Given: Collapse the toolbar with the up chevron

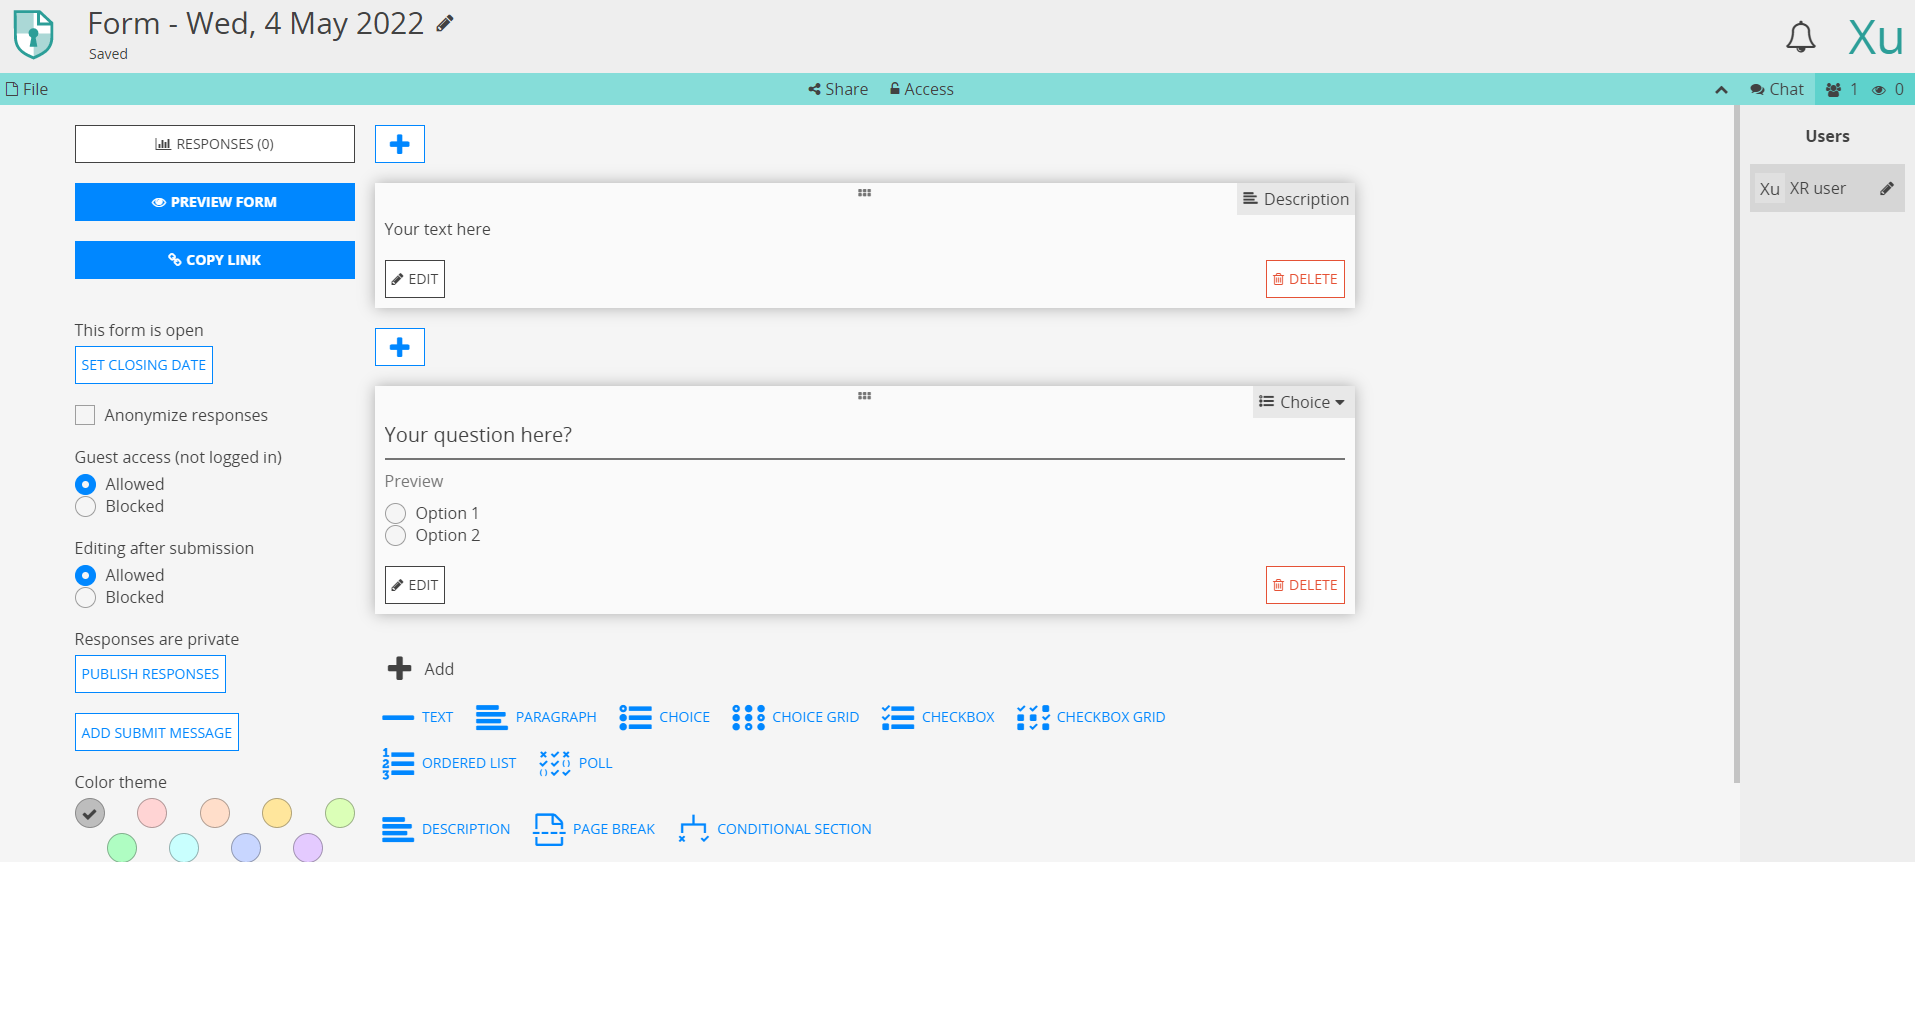Looking at the screenshot, I should (x=1721, y=90).
